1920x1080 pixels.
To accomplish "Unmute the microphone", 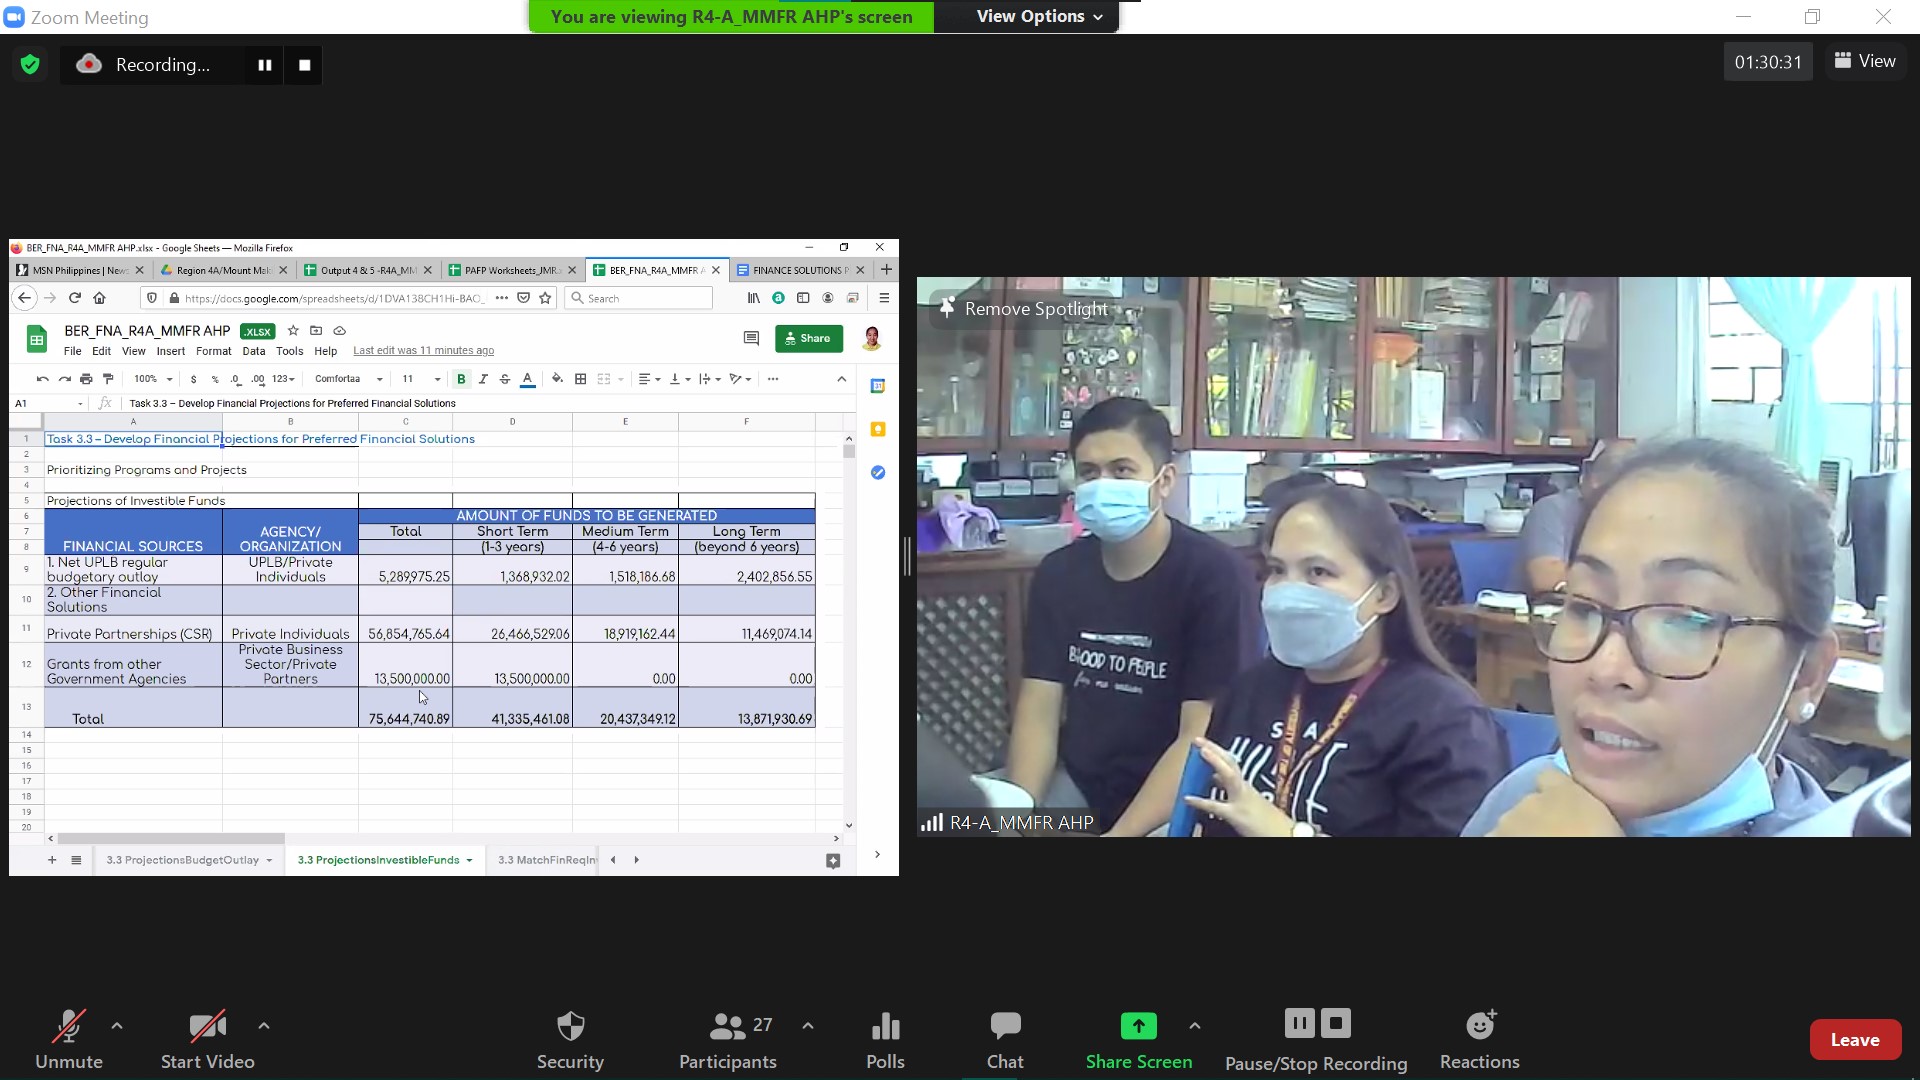I will coord(69,1040).
